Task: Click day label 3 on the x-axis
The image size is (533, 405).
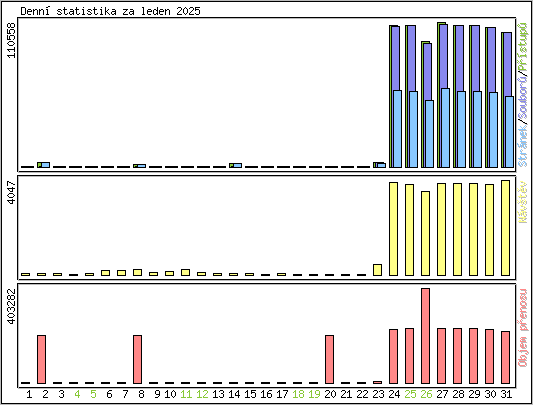Action: pyautogui.click(x=61, y=394)
